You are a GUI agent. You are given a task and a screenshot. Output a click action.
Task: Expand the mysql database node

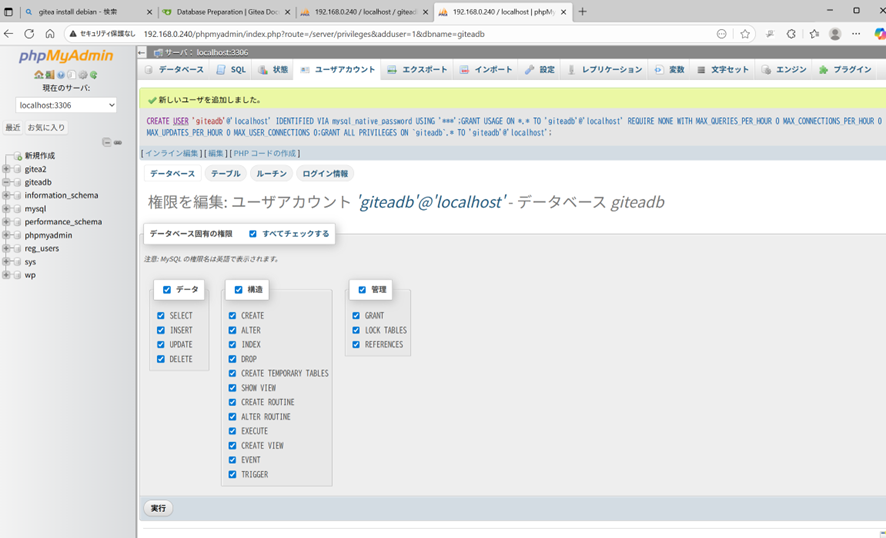pos(6,209)
